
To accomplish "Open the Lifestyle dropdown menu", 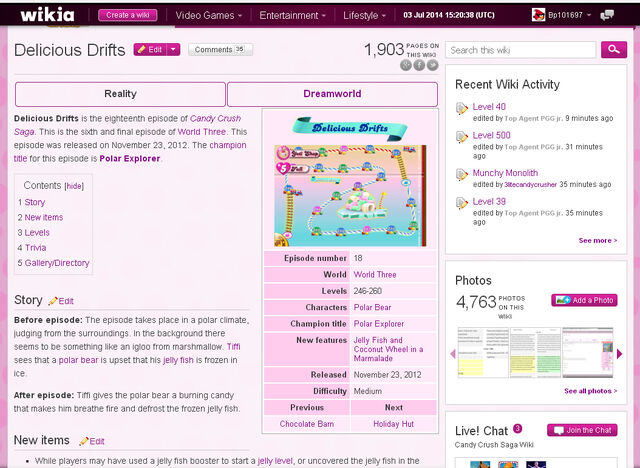I will [x=364, y=16].
